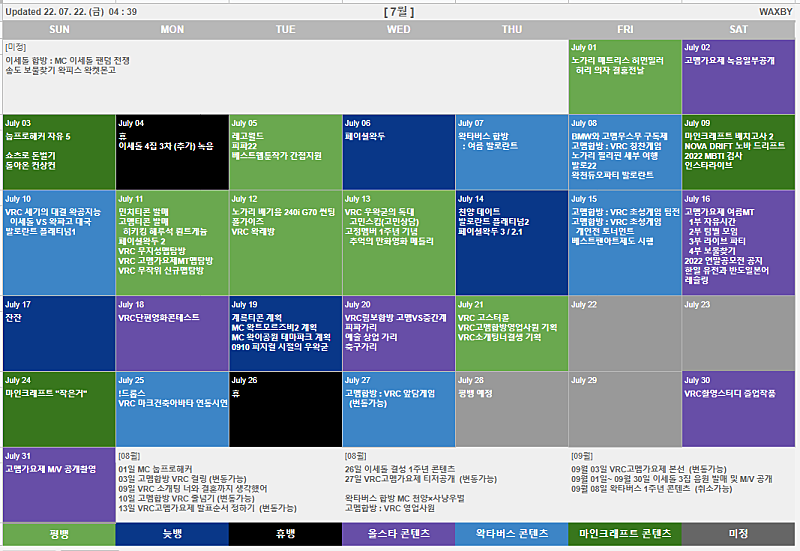
Task: Click the July 10 date label
Action: (x=18, y=199)
